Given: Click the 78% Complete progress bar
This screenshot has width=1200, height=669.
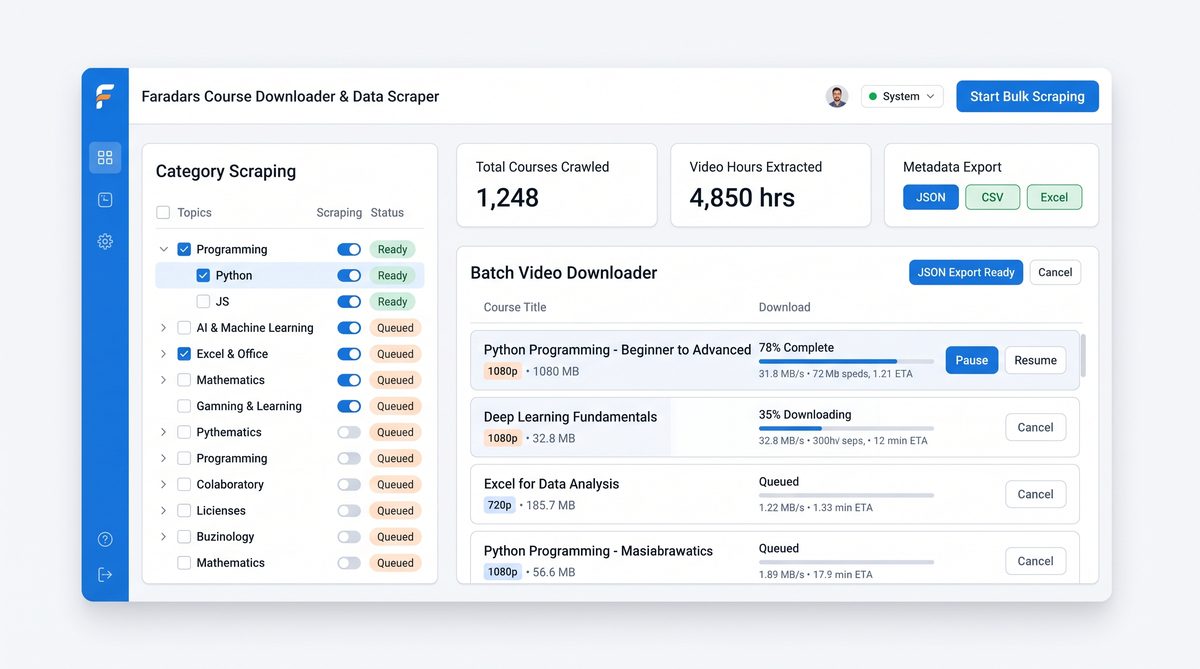Looking at the screenshot, I should pos(846,361).
